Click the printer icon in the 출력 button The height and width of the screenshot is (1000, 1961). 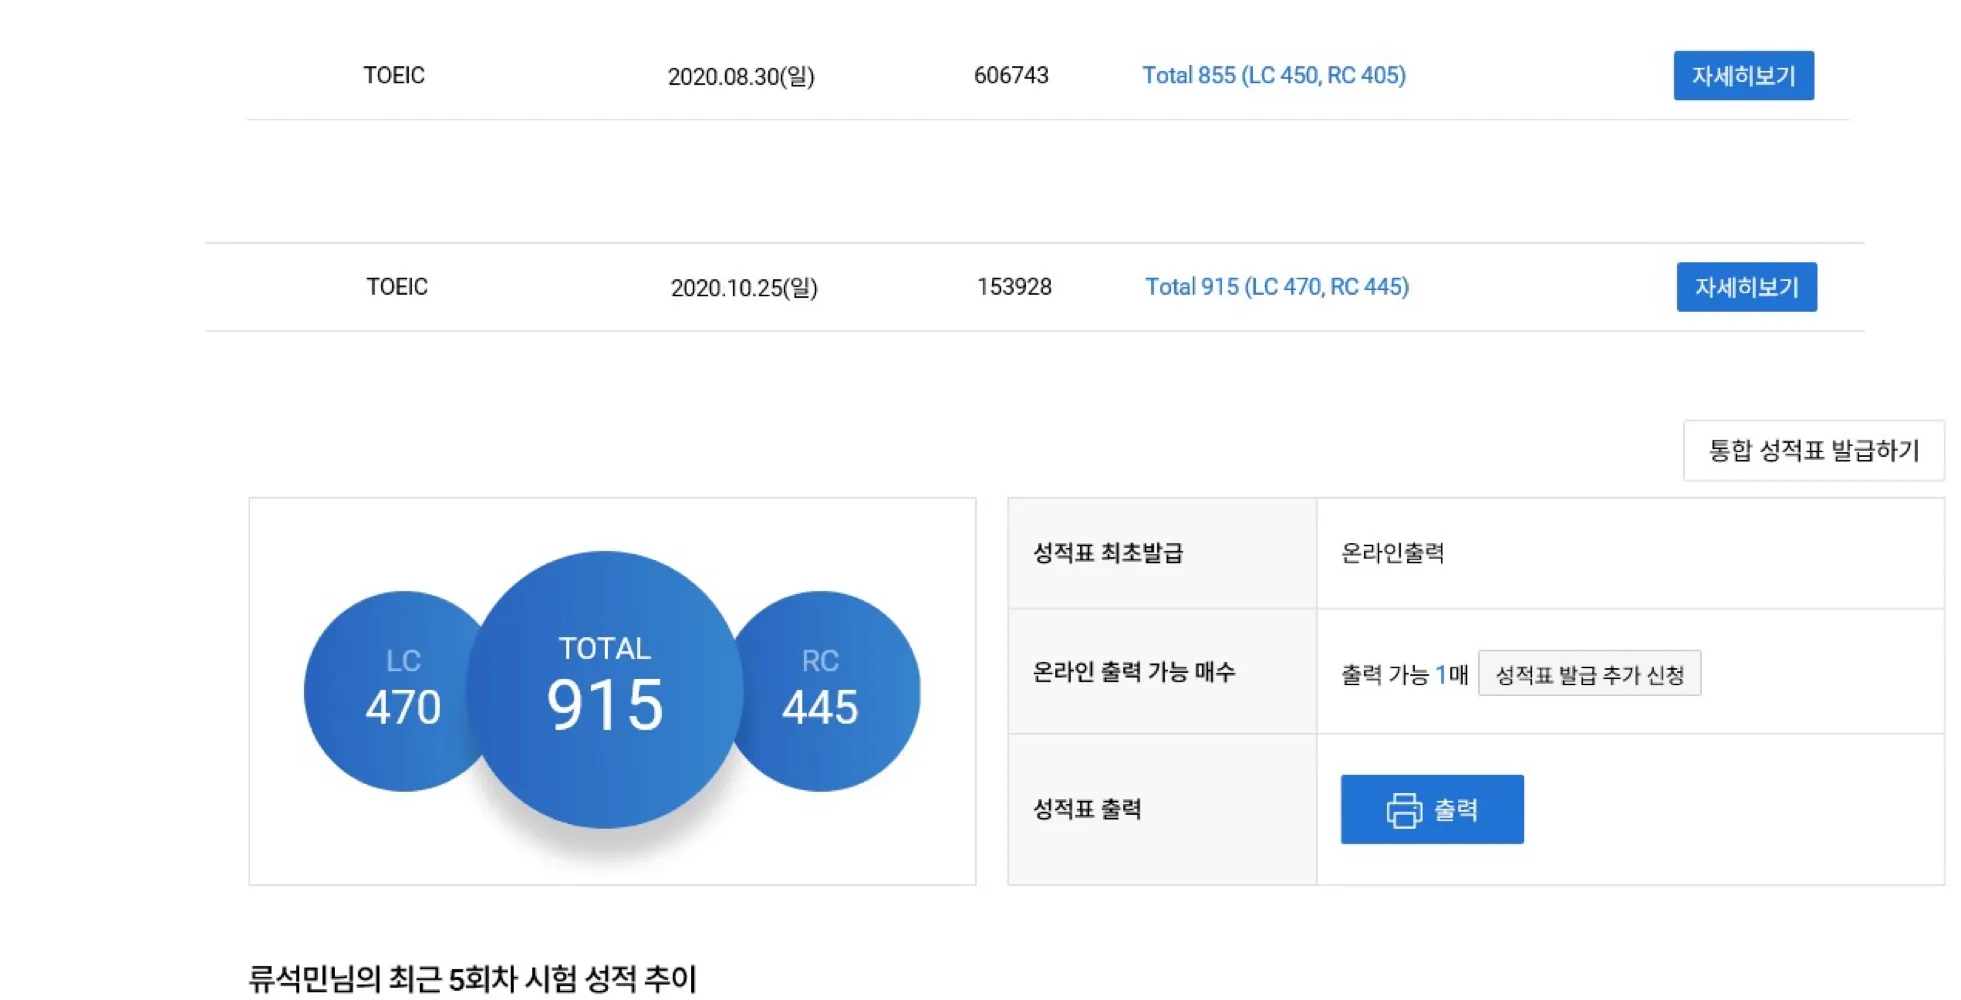click(1403, 810)
